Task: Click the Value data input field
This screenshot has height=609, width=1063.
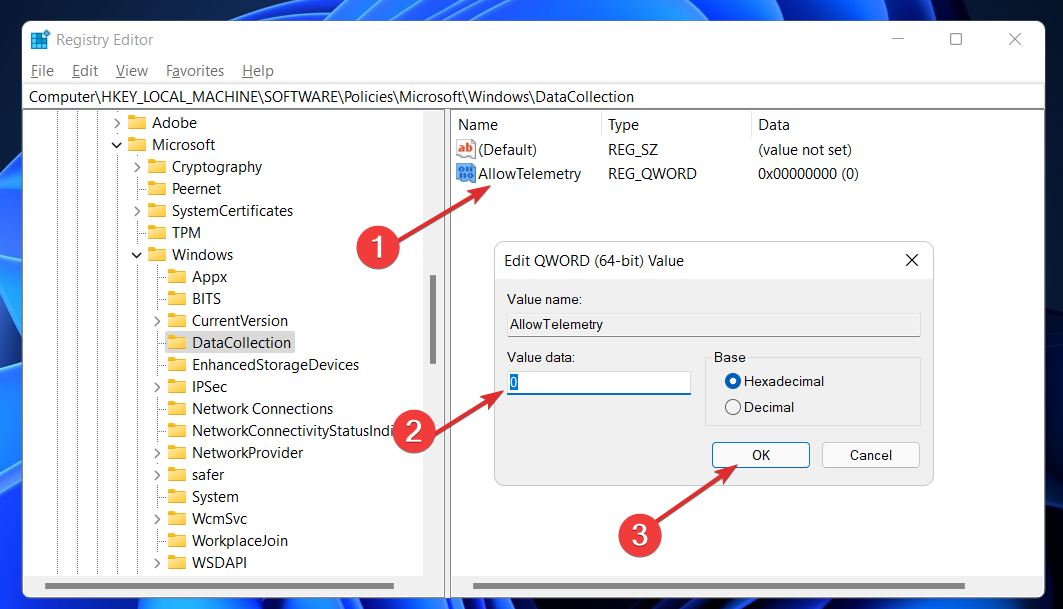Action: pyautogui.click(x=599, y=382)
